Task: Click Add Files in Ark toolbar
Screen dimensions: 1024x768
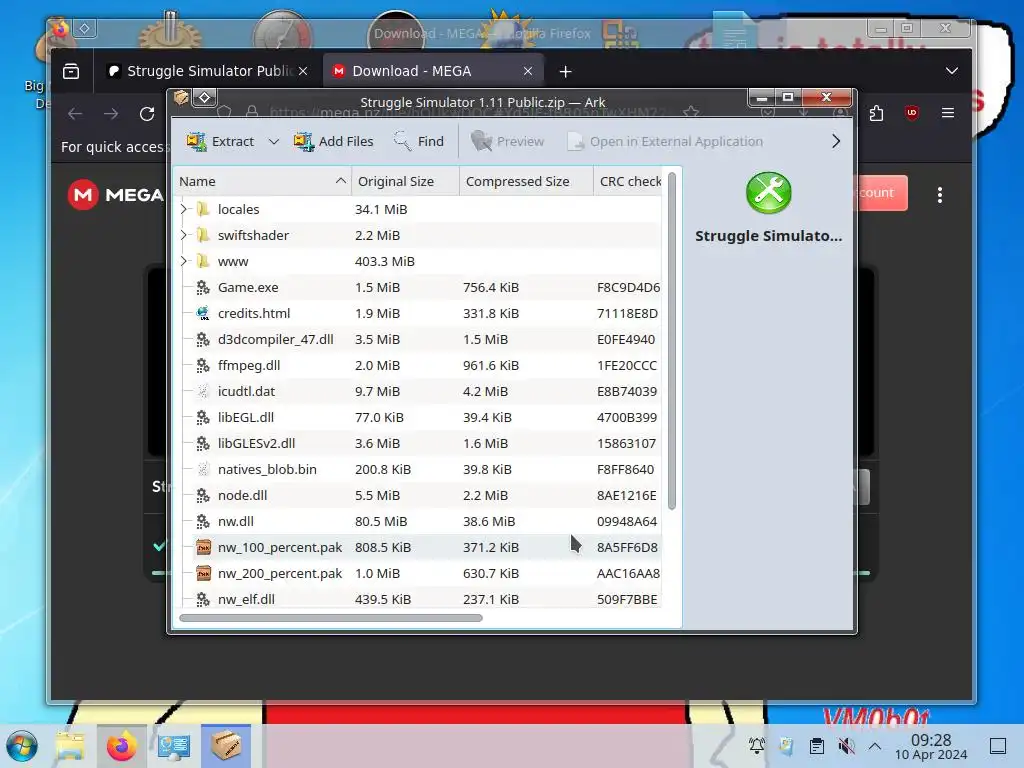Action: tap(333, 141)
